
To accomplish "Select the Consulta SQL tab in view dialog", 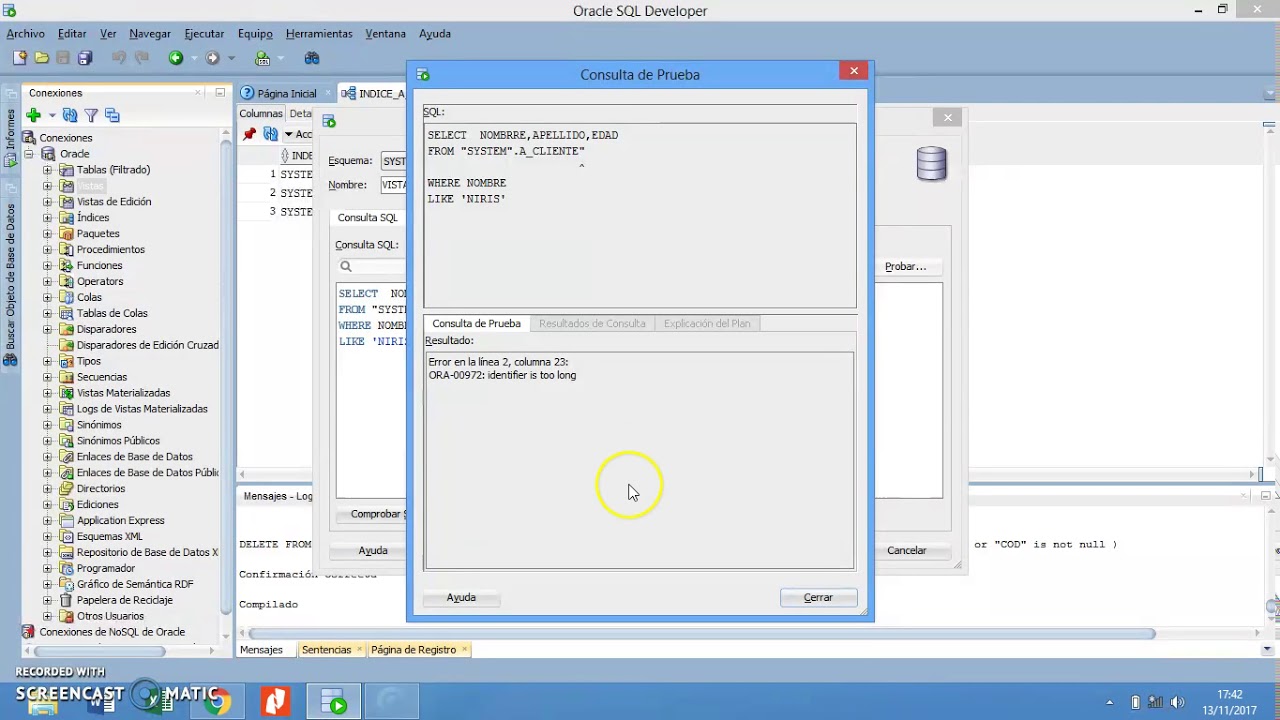I will 368,217.
